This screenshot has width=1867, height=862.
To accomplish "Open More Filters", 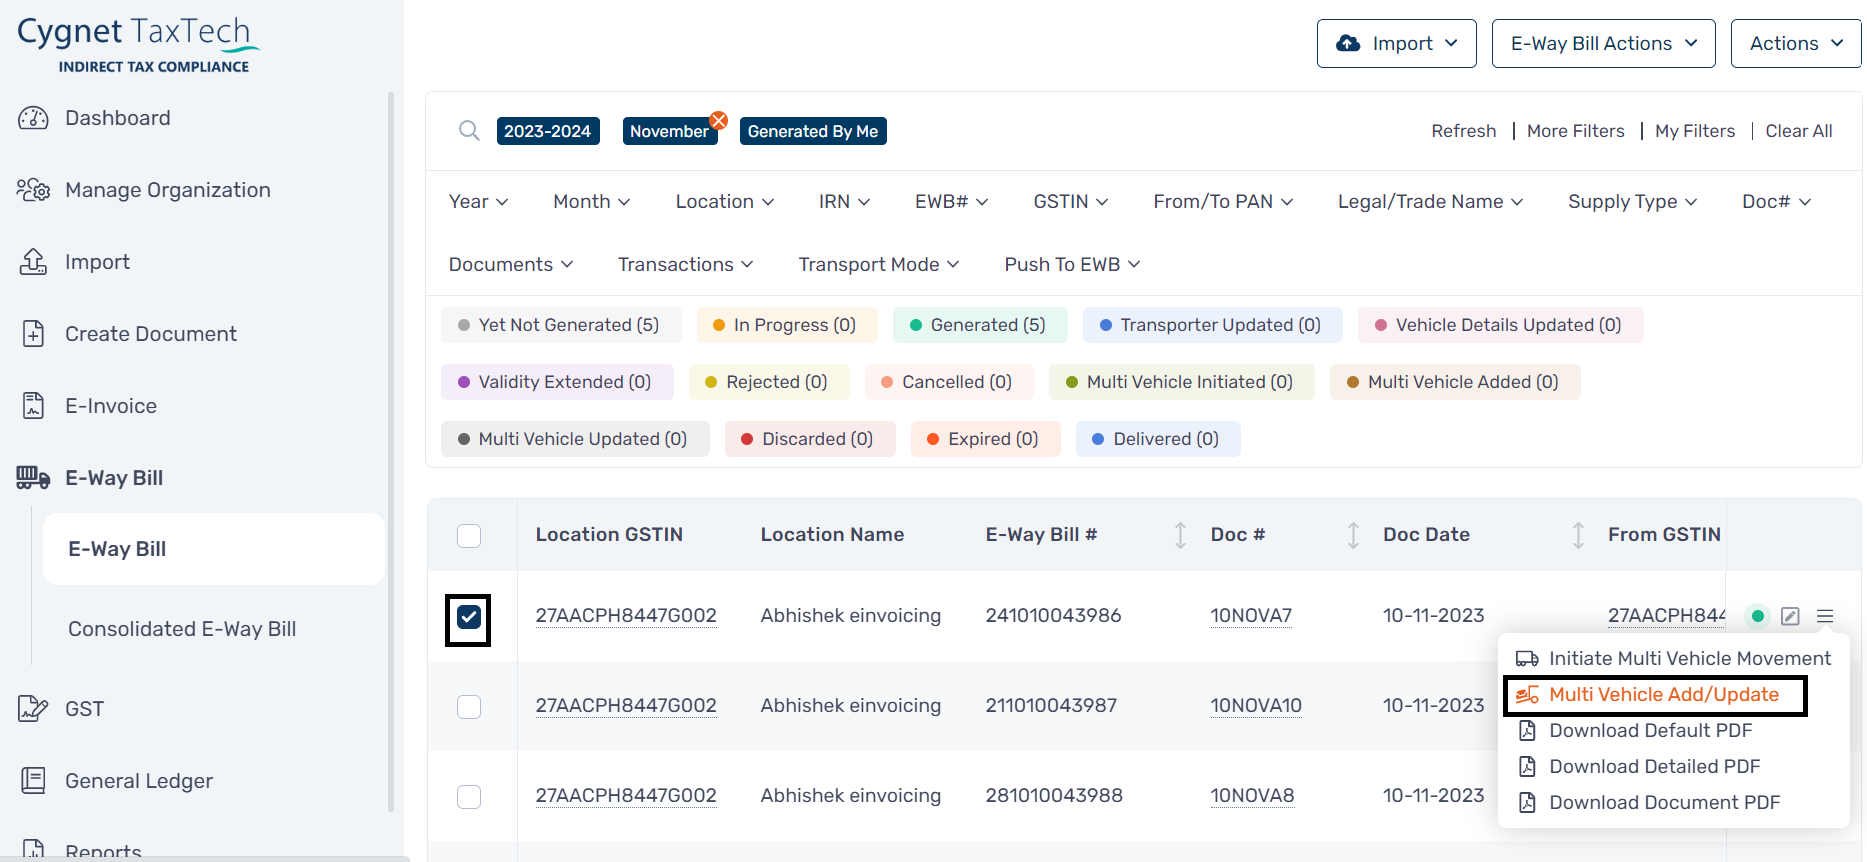I will coord(1575,131).
